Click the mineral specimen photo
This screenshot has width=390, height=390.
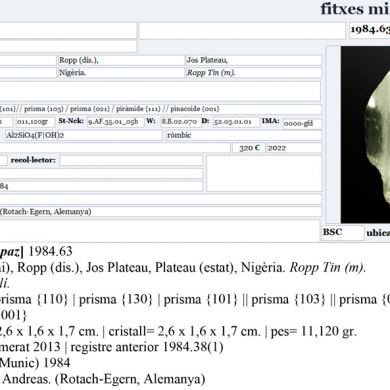click(x=365, y=135)
